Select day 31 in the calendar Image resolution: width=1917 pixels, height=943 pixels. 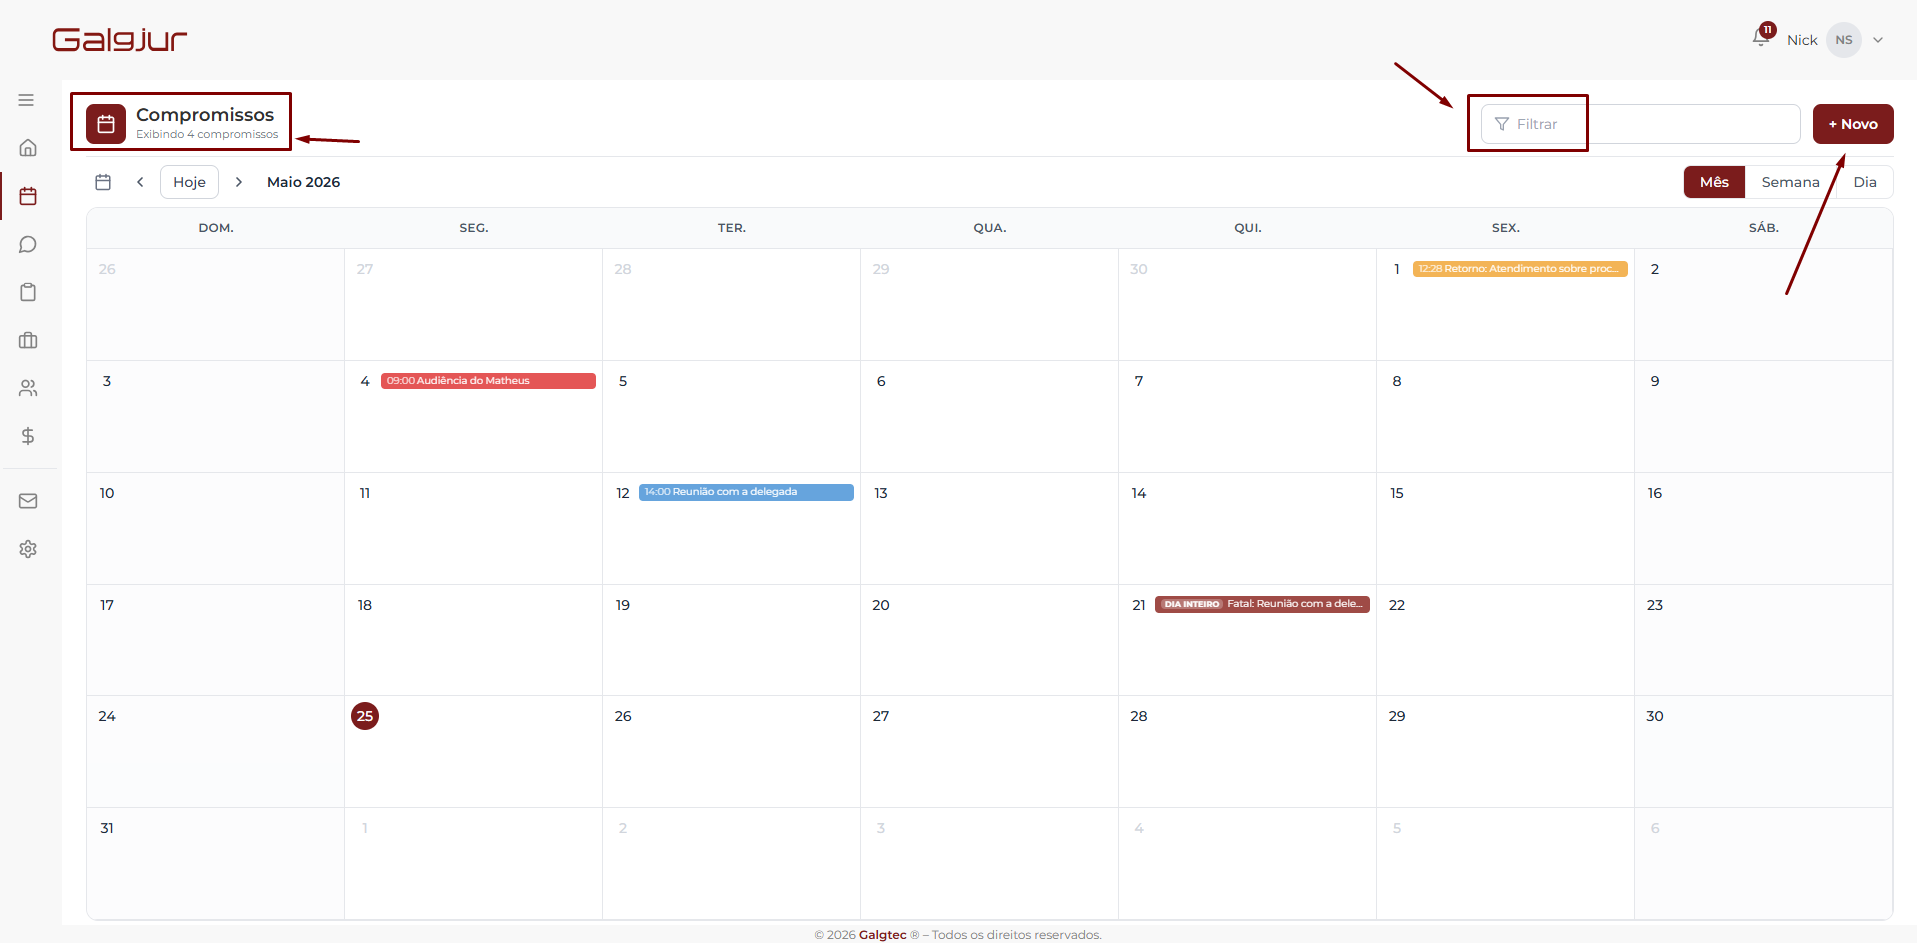pos(107,828)
